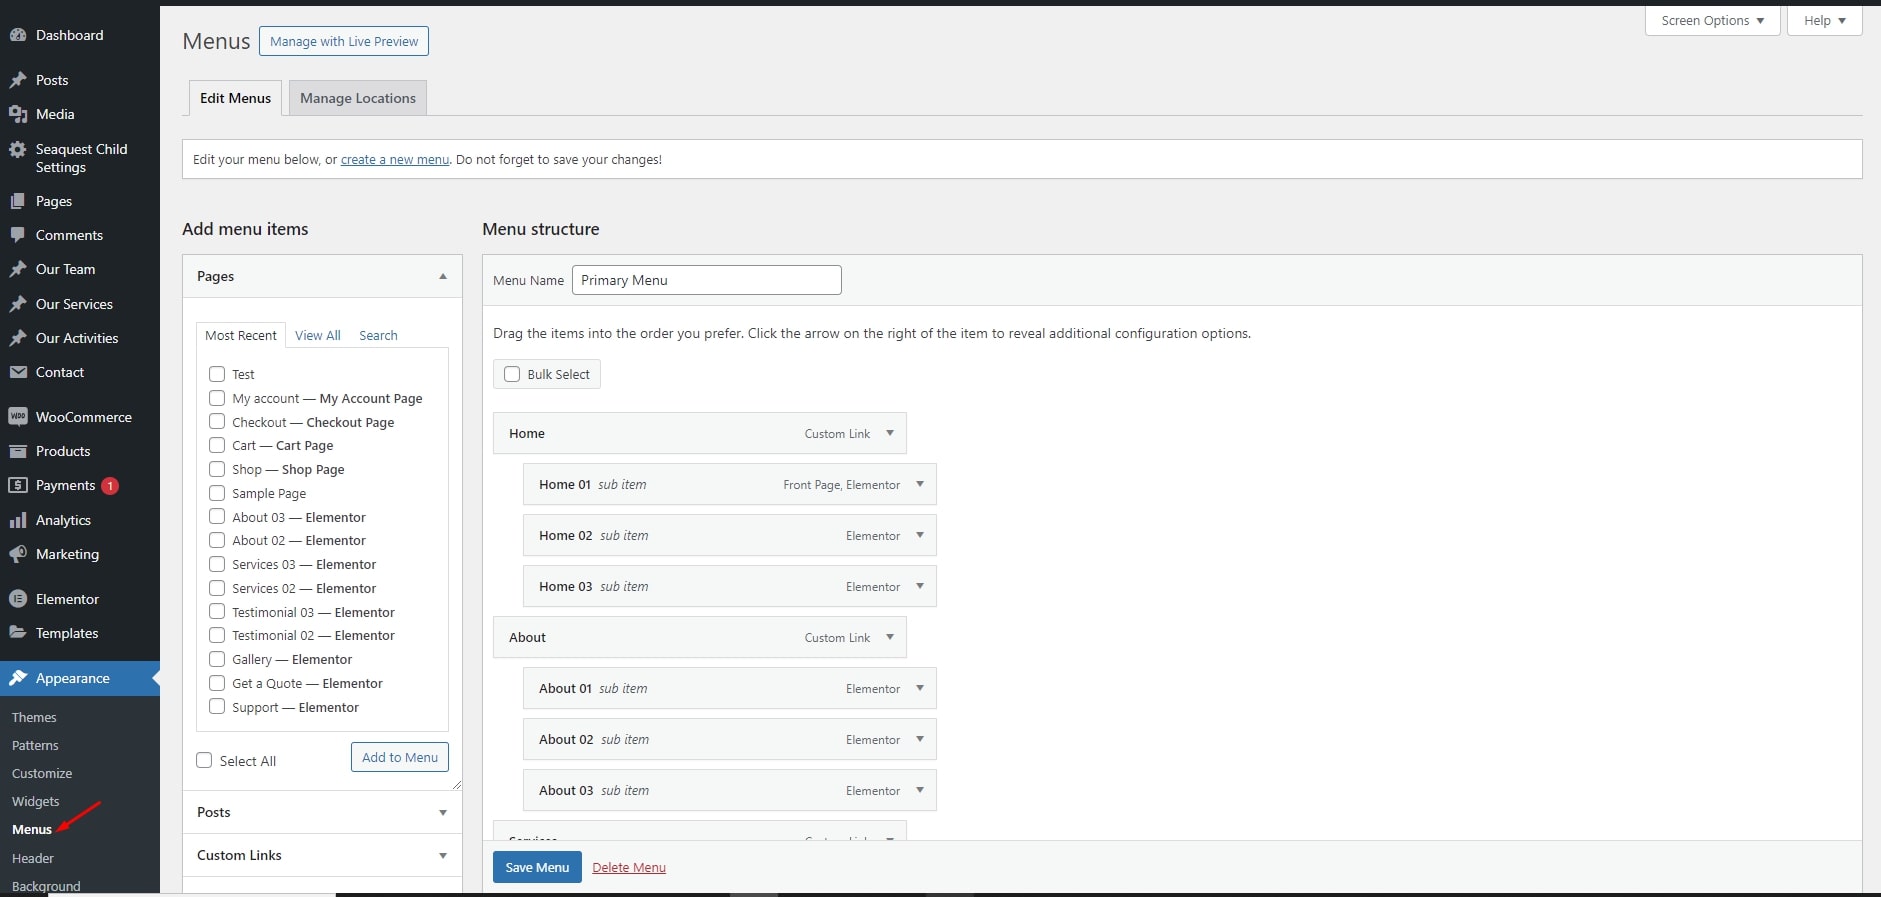This screenshot has height=897, width=1881.
Task: Click the Menu Name input field
Action: coord(707,280)
